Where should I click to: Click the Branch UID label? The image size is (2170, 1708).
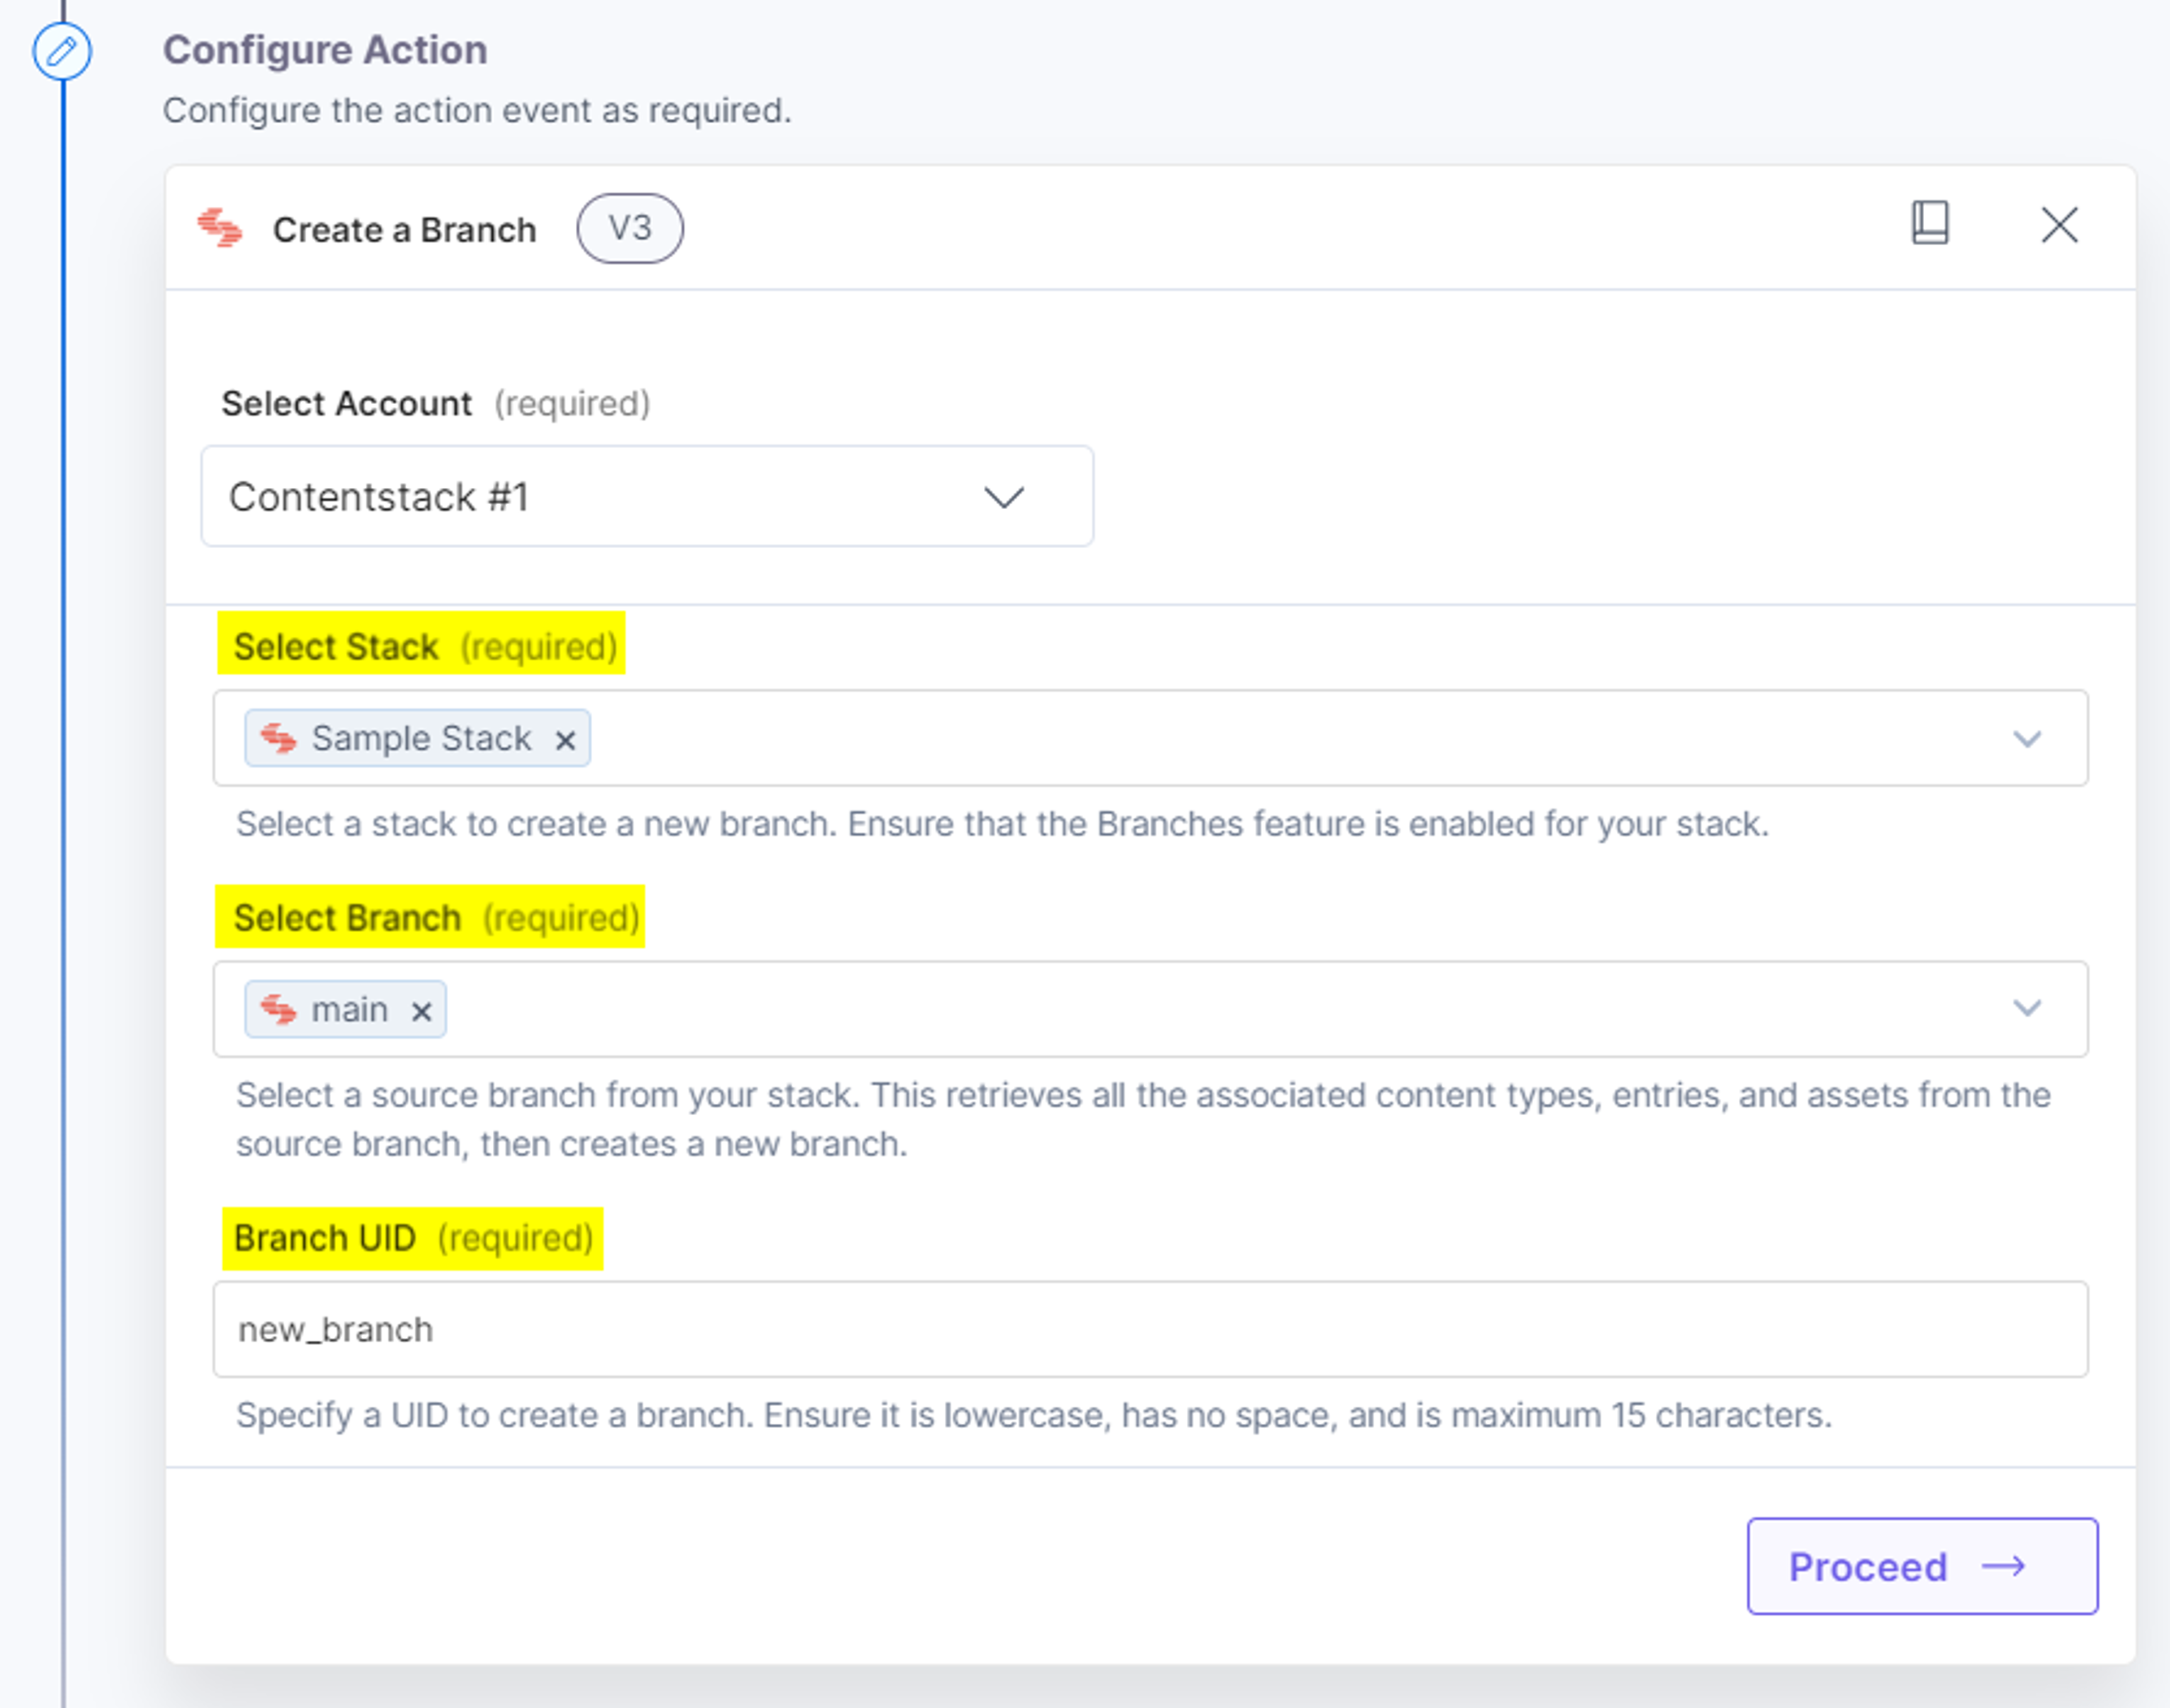coord(324,1238)
